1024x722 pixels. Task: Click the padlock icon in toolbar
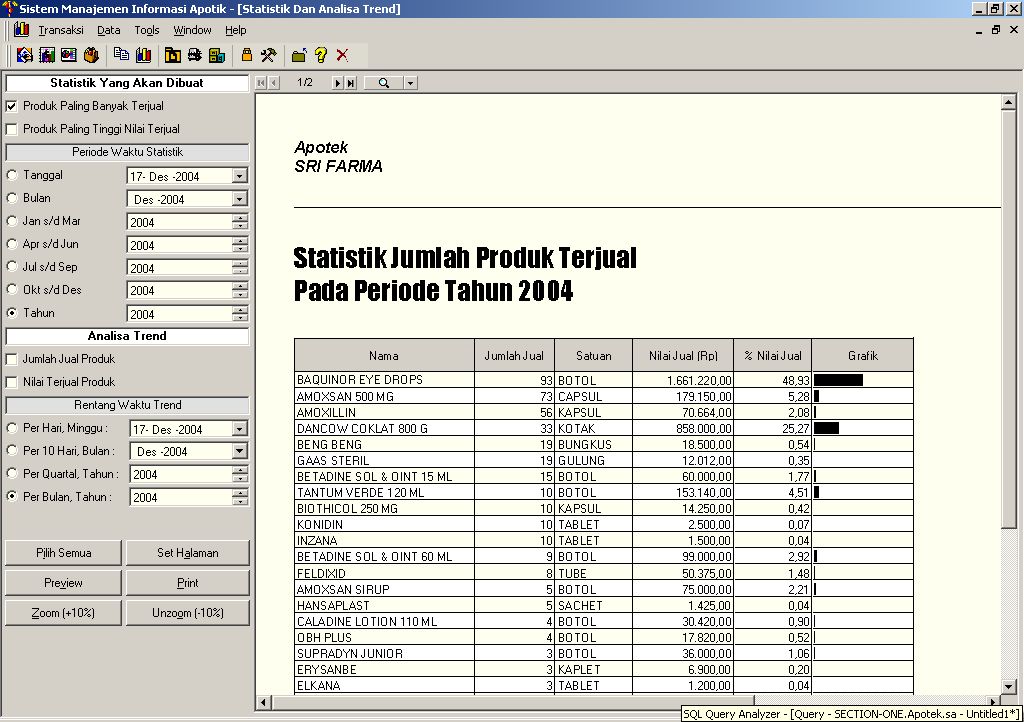tap(247, 55)
